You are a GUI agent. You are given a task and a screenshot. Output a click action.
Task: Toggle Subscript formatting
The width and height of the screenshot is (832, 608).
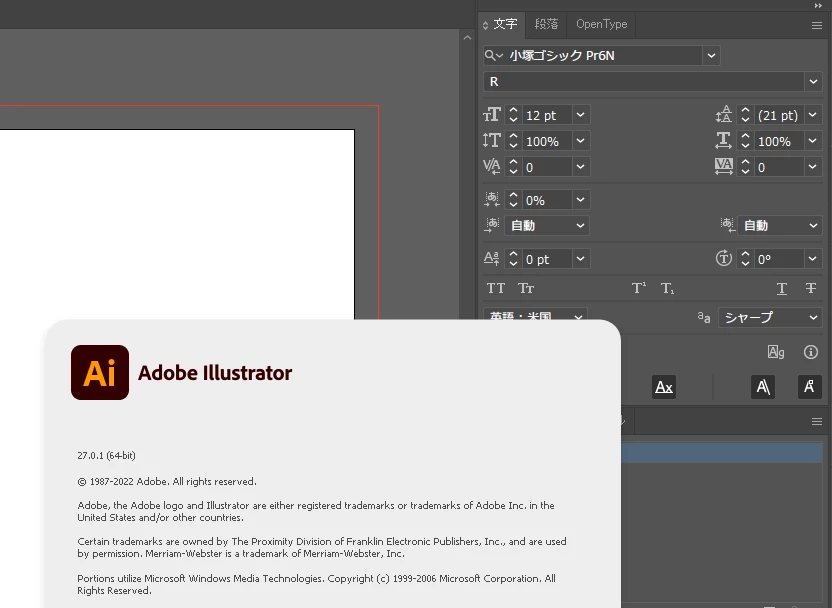coord(668,288)
